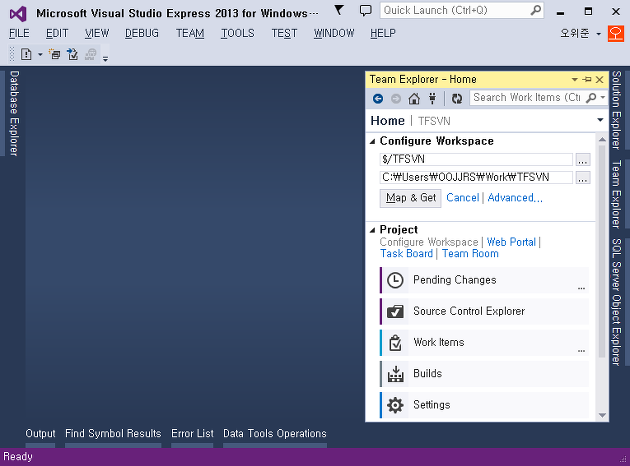Click the Visual Studio logo icon
Screen dimensions: 630x466
point(18,14)
